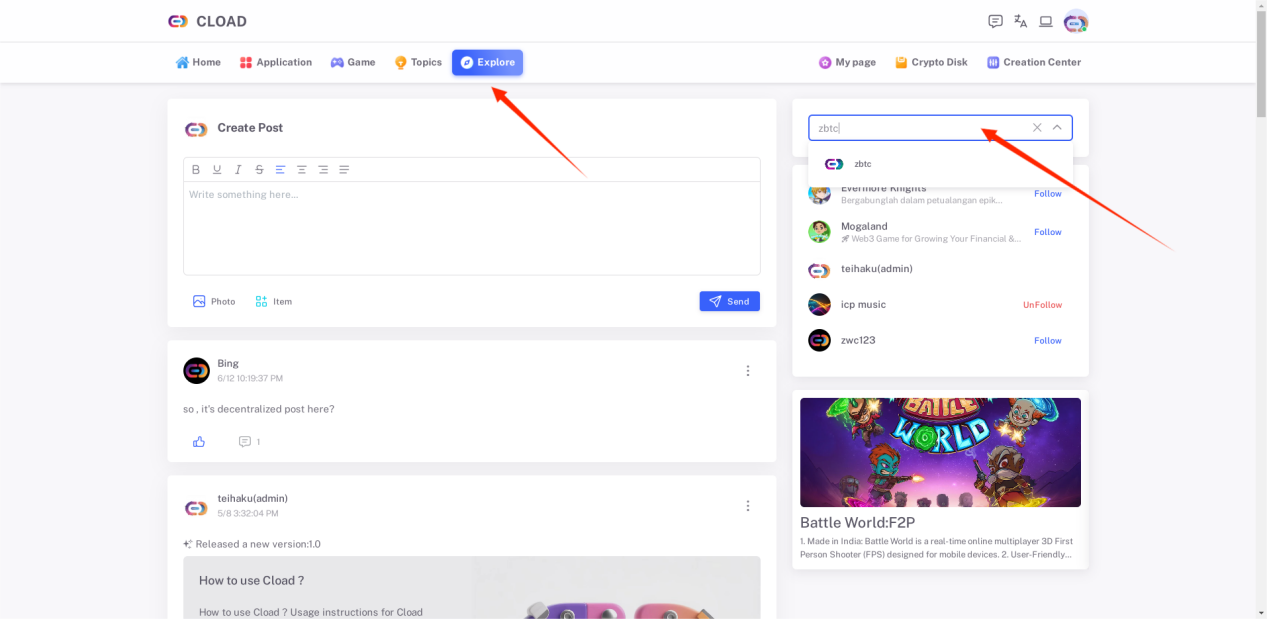
Task: Click Bing's post avatar
Action: pos(196,371)
